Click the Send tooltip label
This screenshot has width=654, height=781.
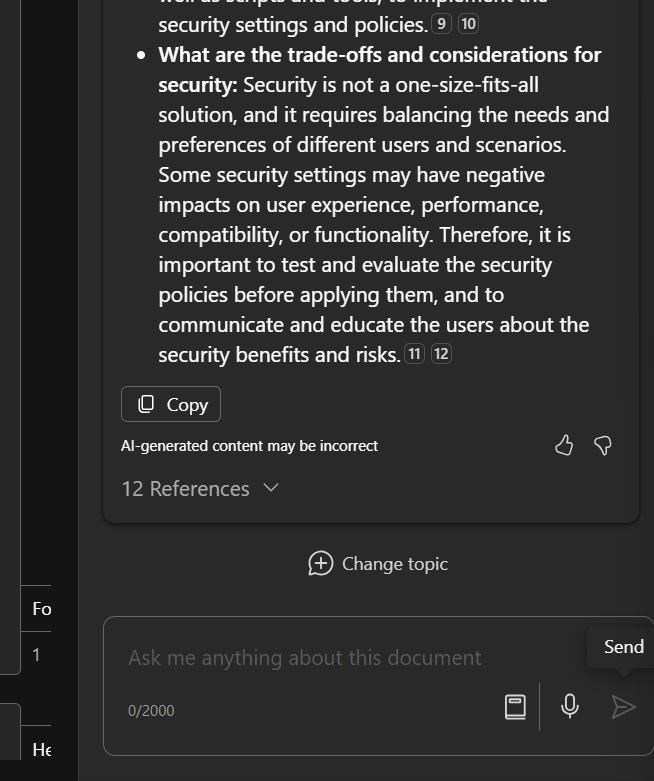coord(623,646)
